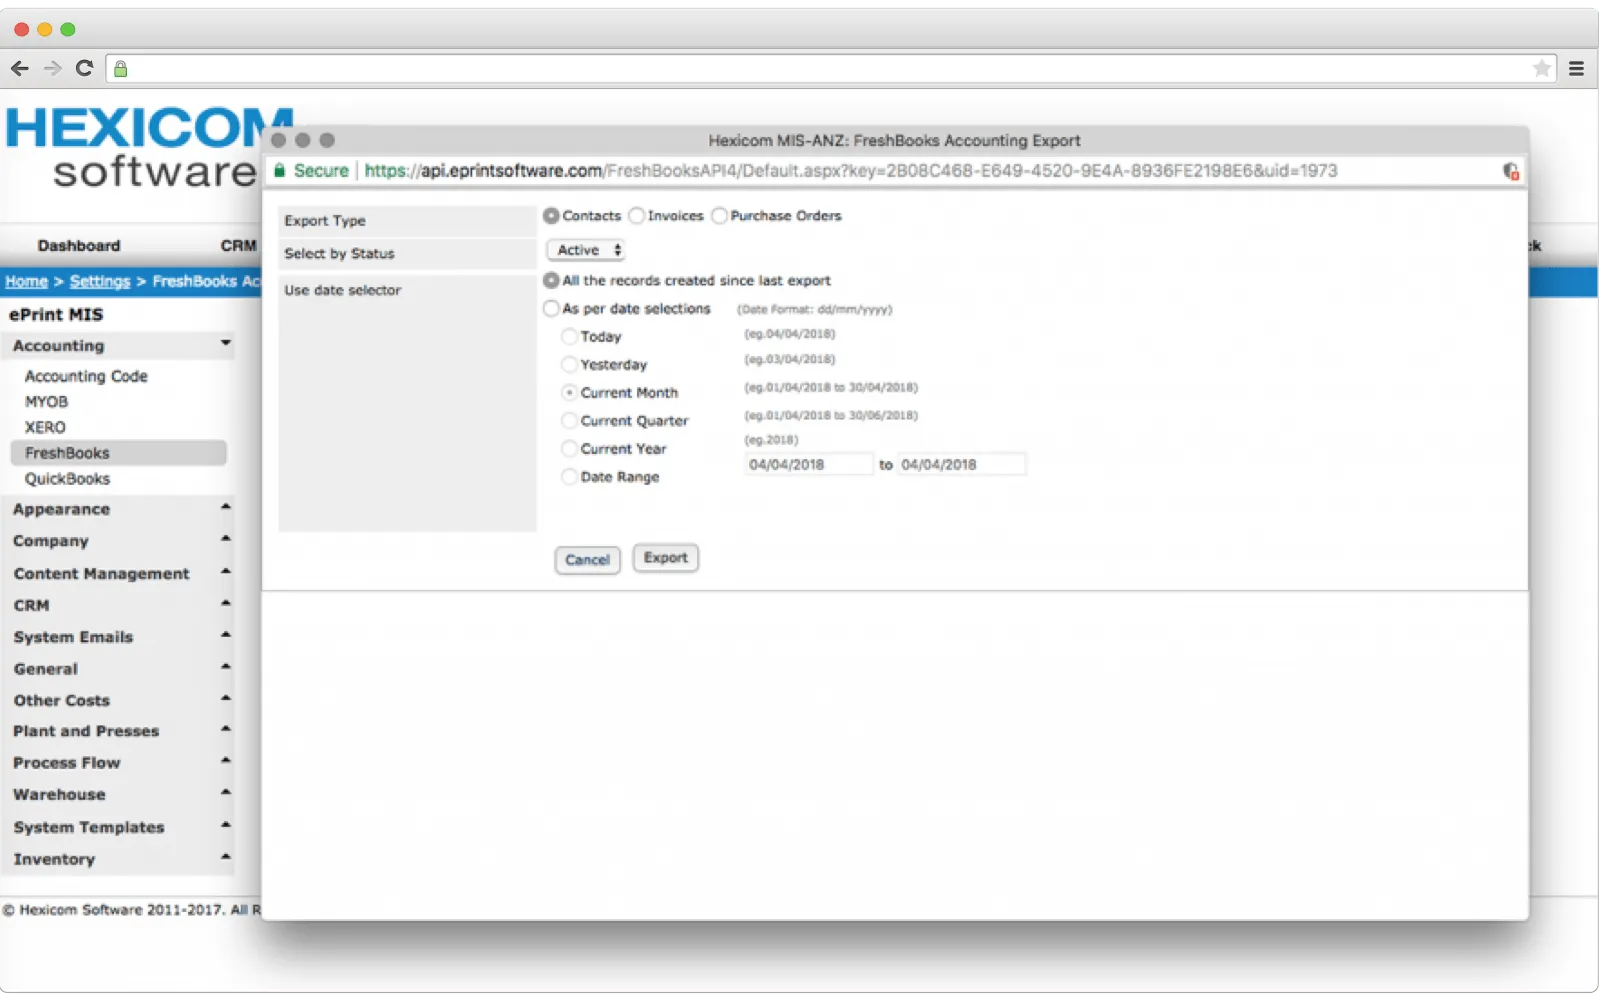Viewport: 1600px width, 1000px height.
Task: Click the 'Select by Status' label
Action: 339,254
